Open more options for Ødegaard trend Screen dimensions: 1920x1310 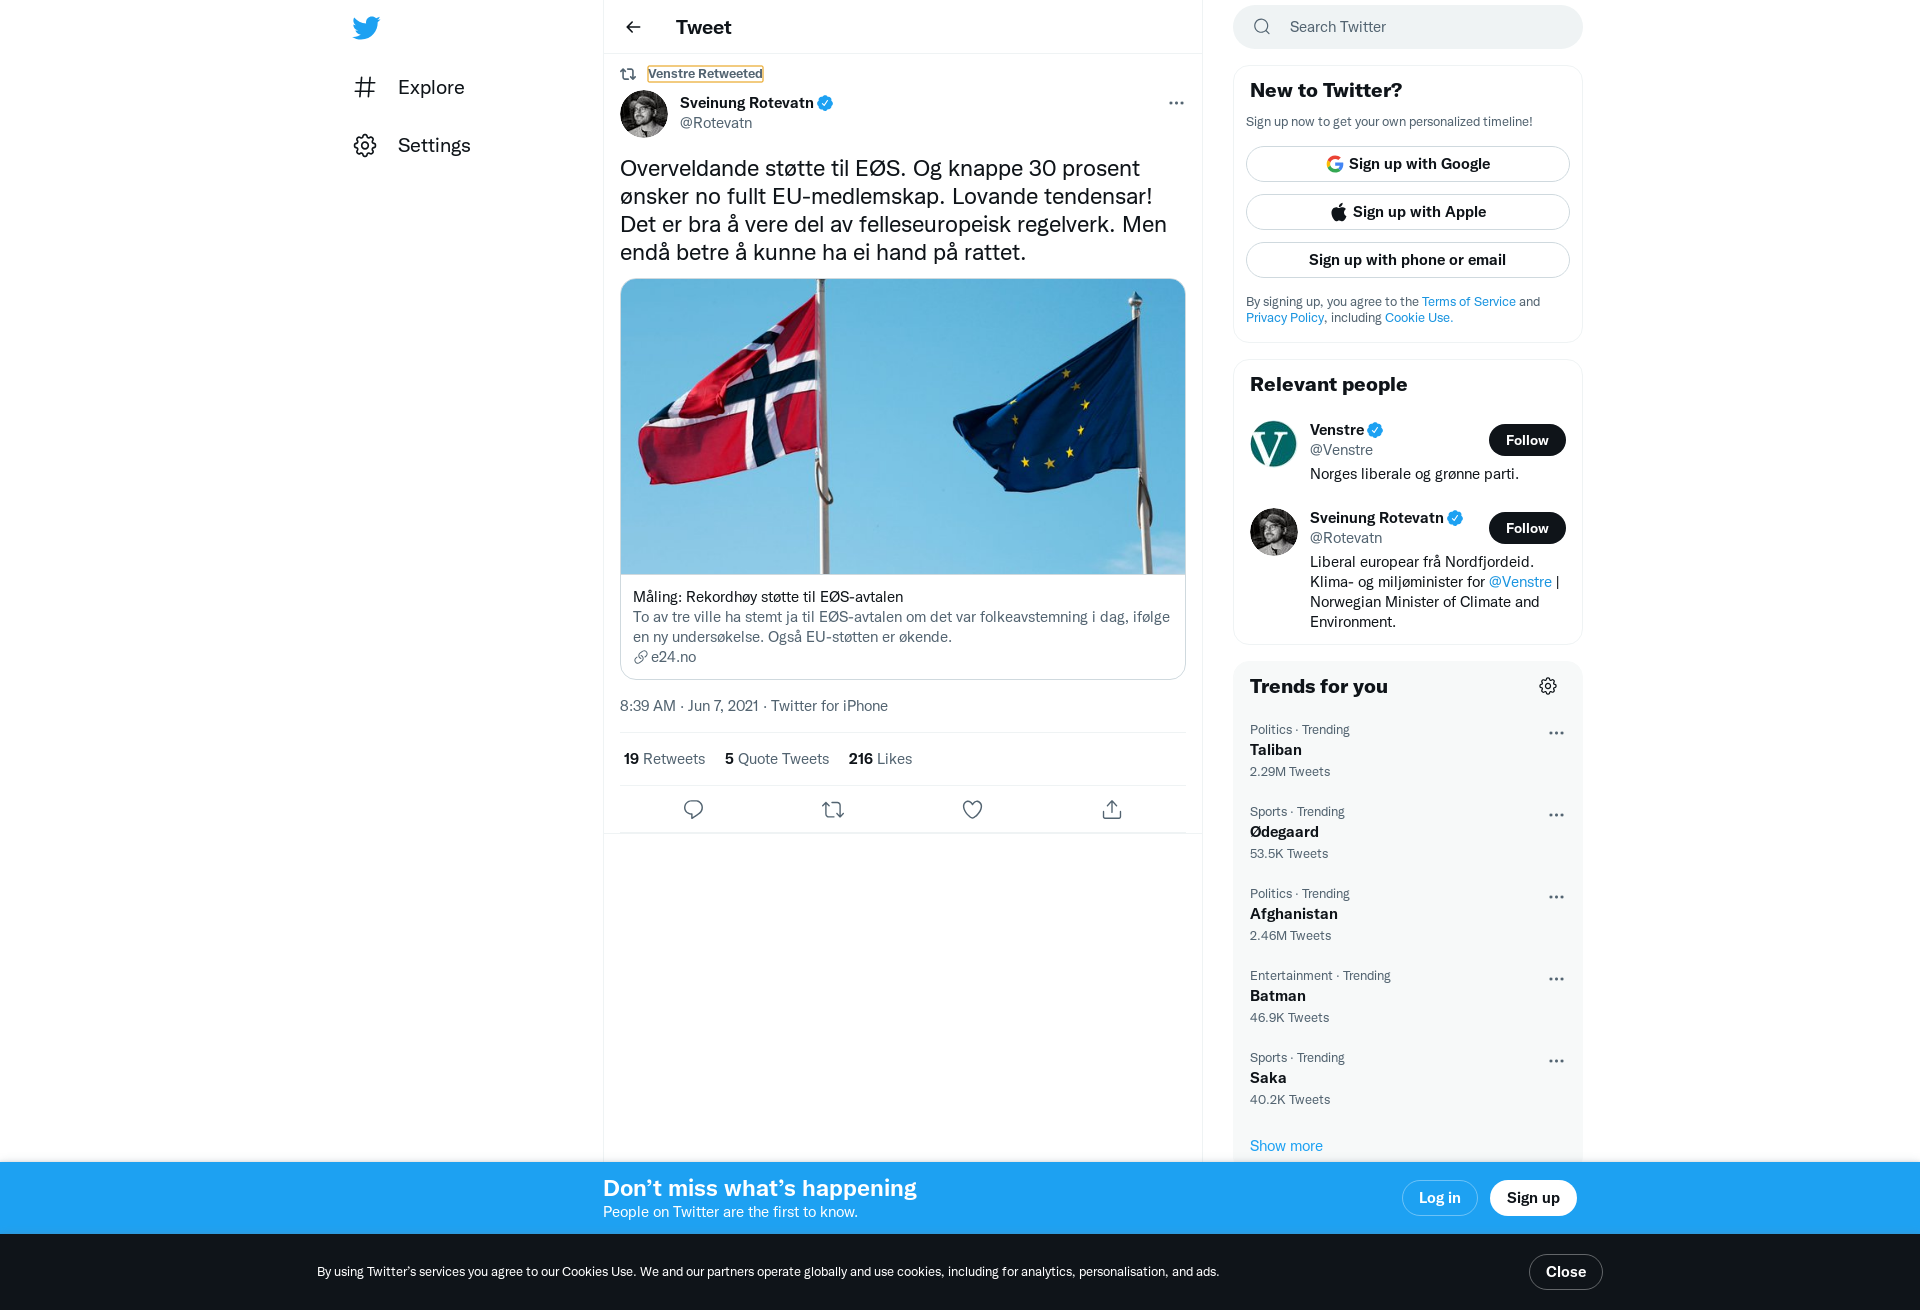(1556, 815)
